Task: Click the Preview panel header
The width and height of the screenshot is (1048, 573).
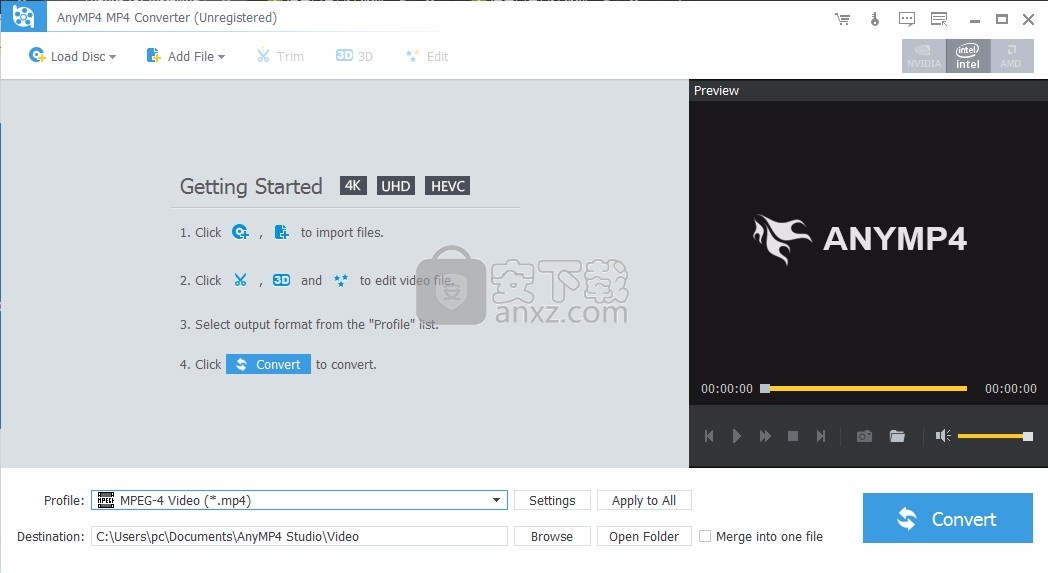Action: (868, 90)
